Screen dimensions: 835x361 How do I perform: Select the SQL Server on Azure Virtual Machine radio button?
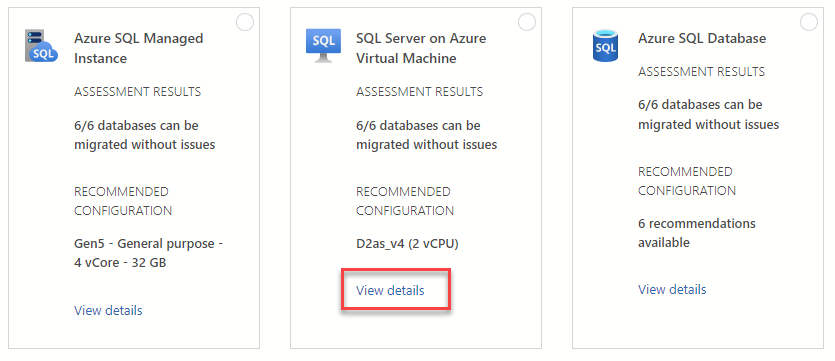pyautogui.click(x=527, y=22)
